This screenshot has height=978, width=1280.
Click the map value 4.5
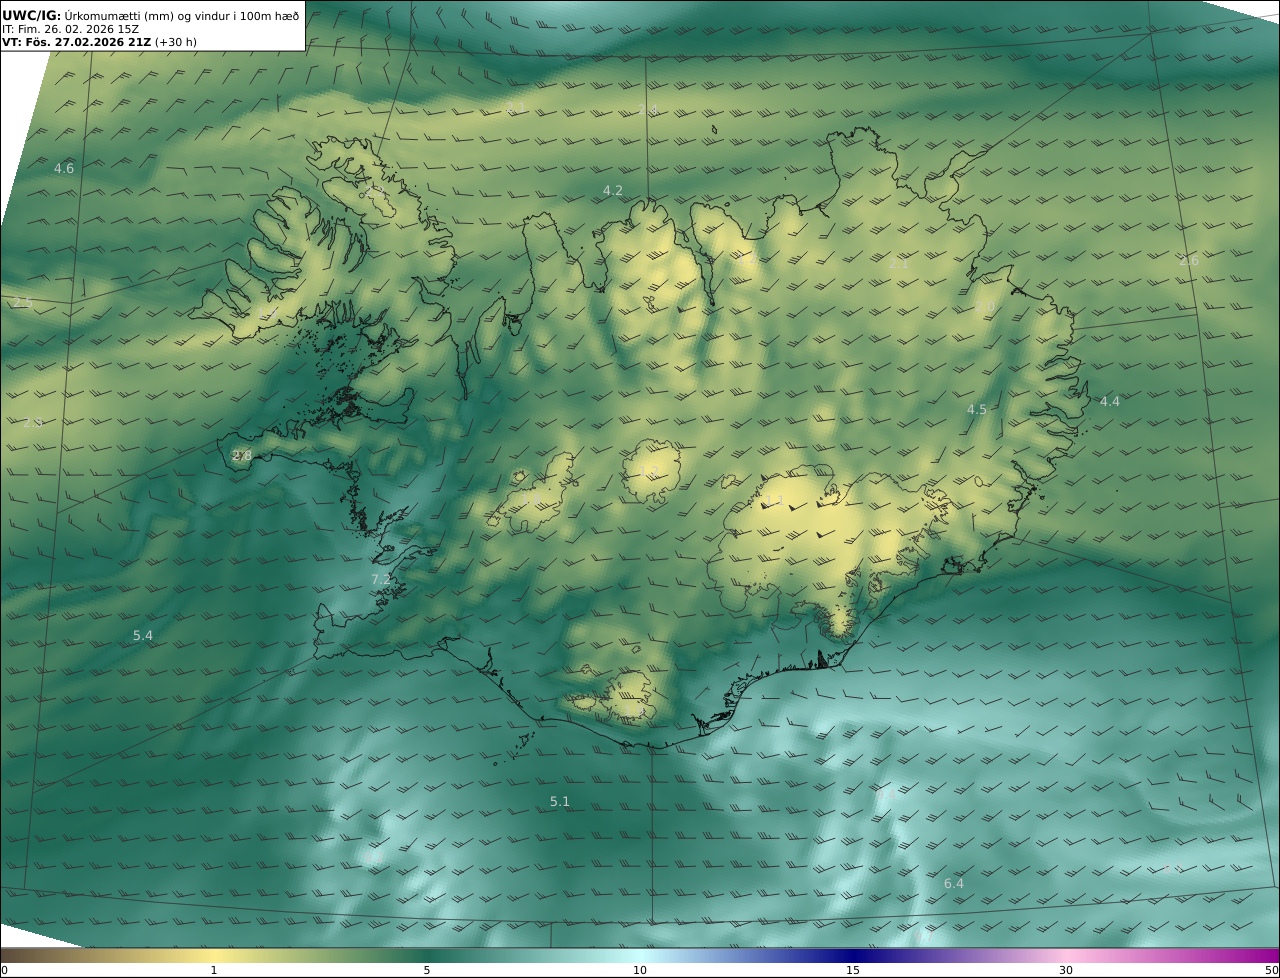[977, 409]
